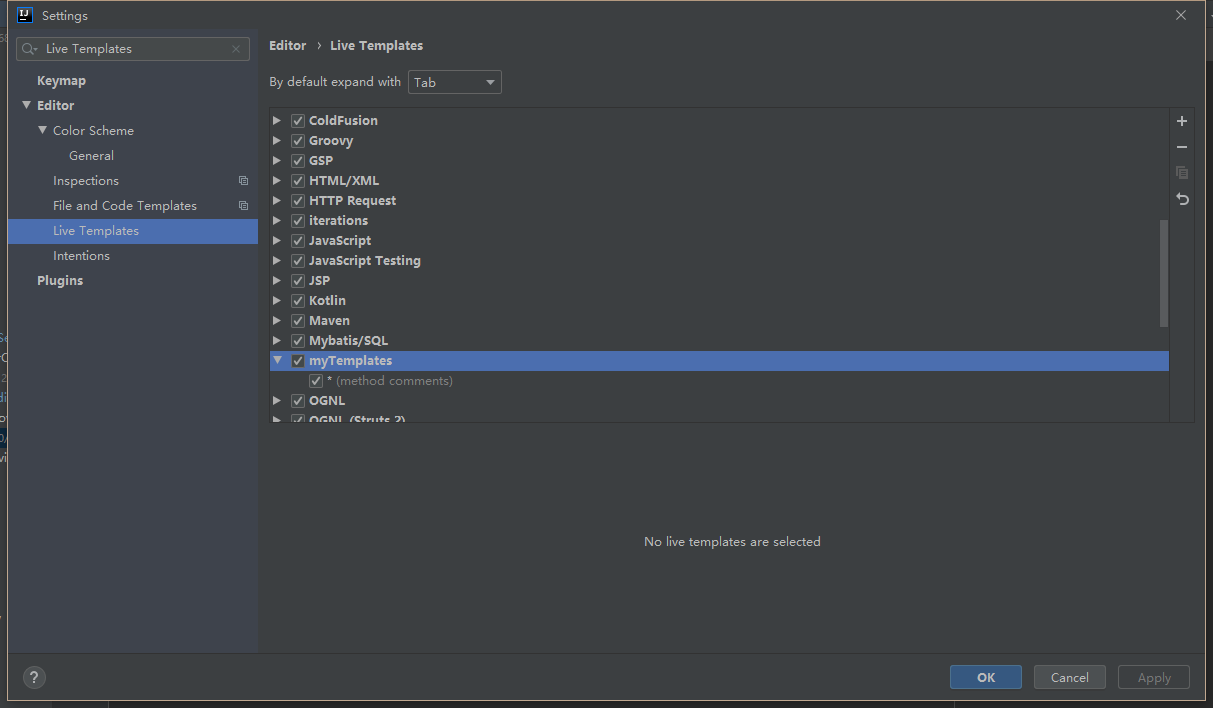The width and height of the screenshot is (1213, 708).
Task: Remove the selected live template
Action: pyautogui.click(x=1182, y=146)
